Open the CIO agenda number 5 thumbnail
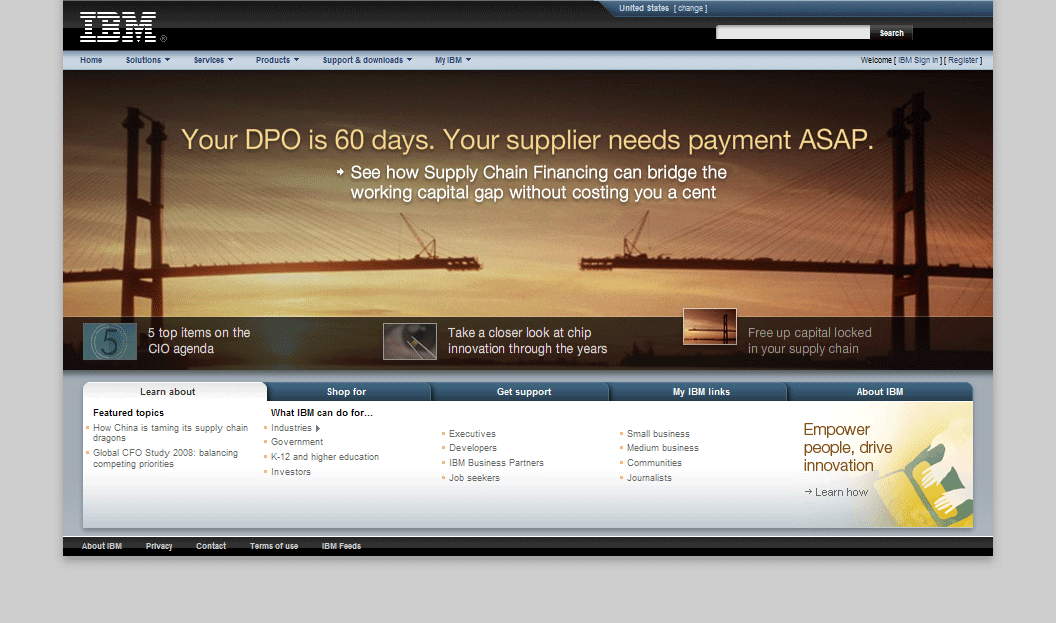The width and height of the screenshot is (1056, 623). tap(110, 341)
